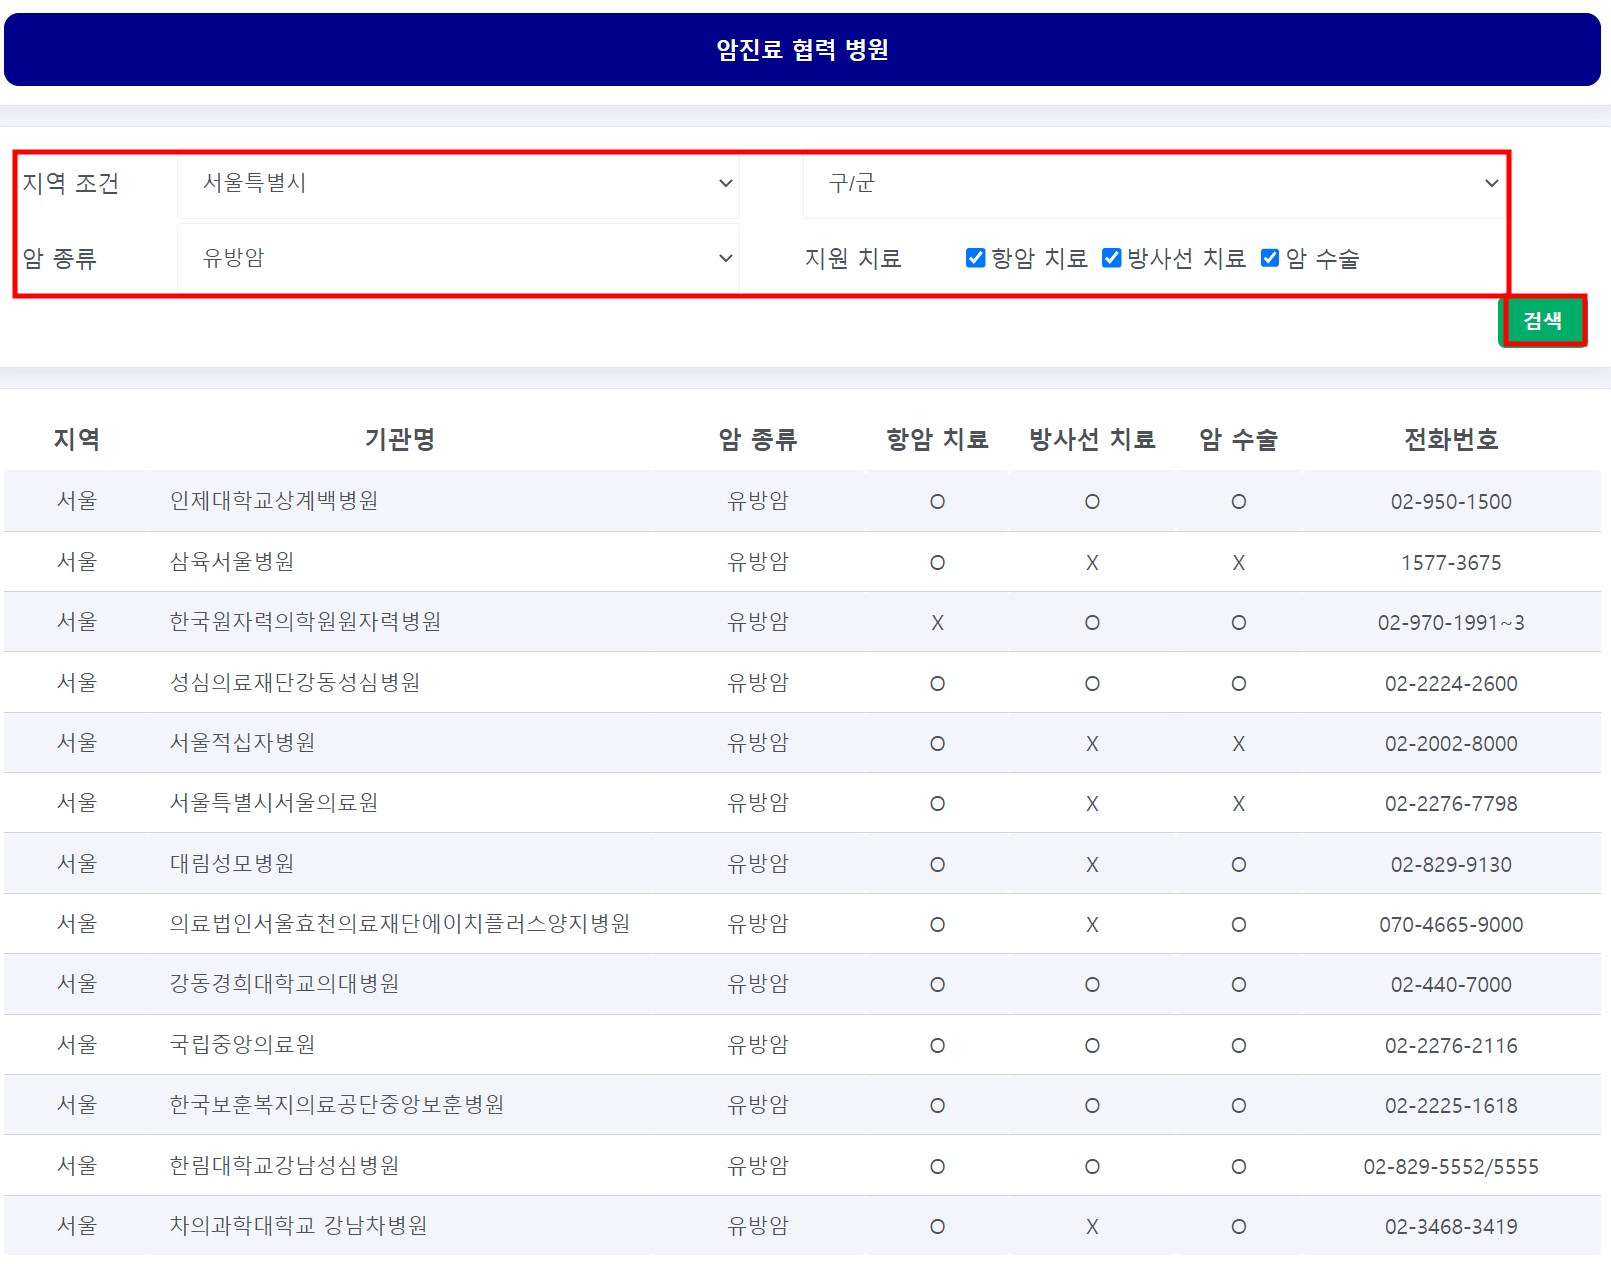Open the 시/도 region dropdown showing 서울특별시

point(457,183)
